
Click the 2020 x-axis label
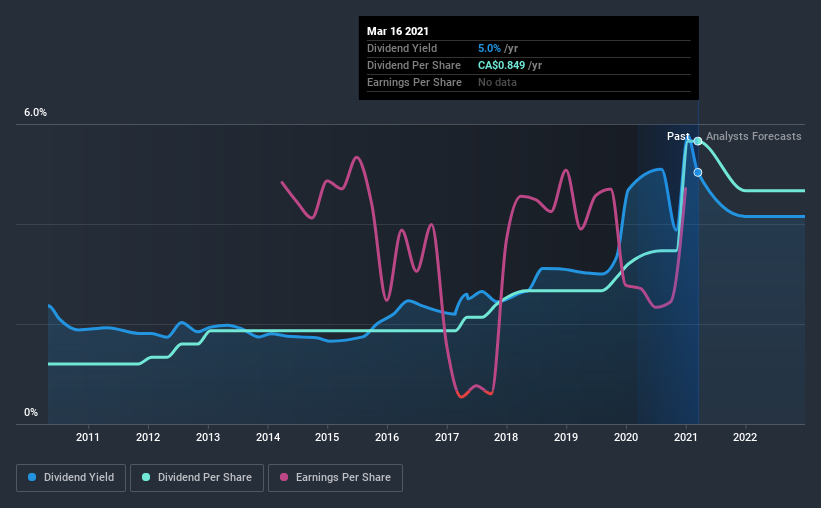coord(626,437)
